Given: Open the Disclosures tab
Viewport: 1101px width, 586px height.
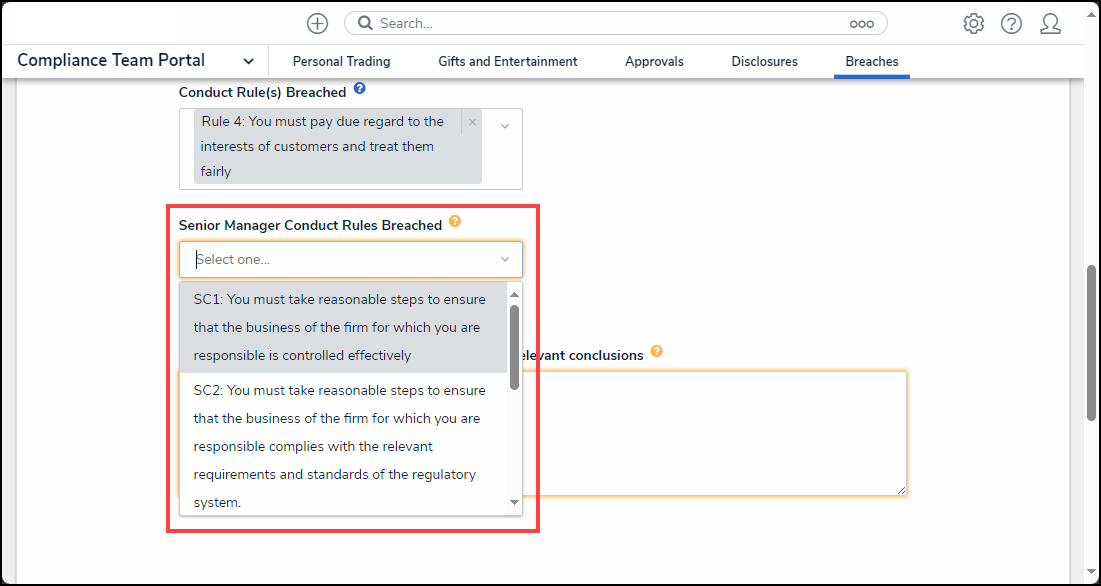Looking at the screenshot, I should 764,62.
